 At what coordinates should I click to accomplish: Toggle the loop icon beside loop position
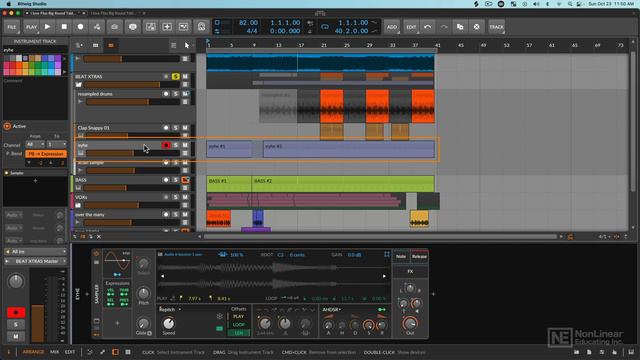(325, 27)
